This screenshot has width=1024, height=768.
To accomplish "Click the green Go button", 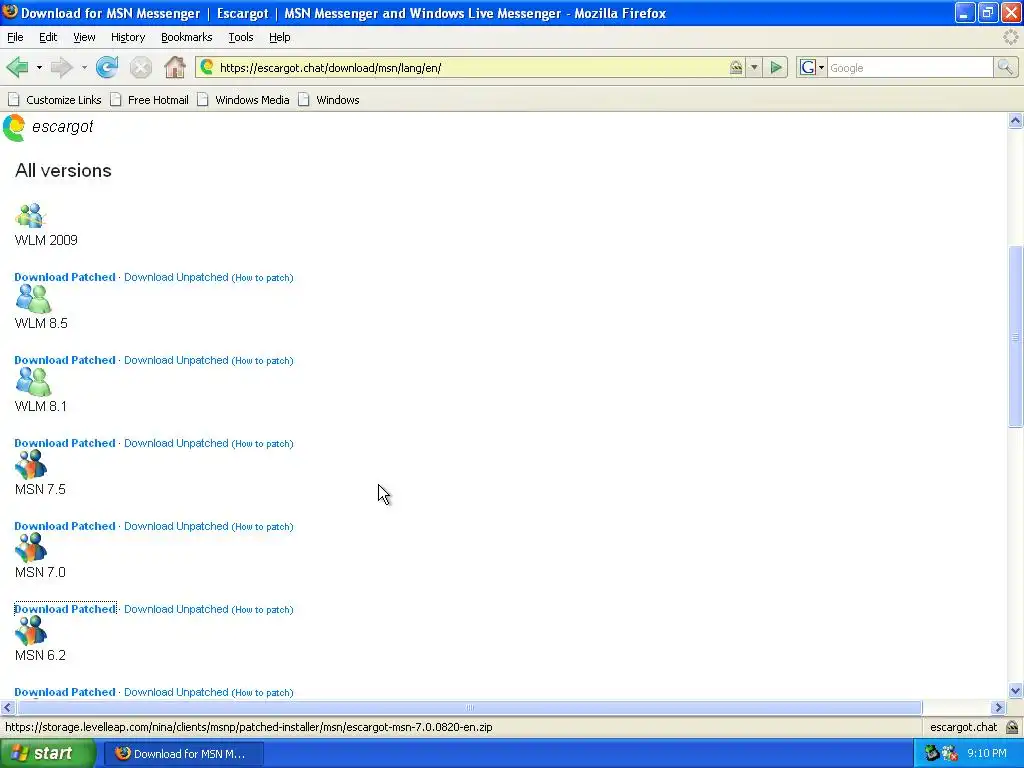I will click(776, 67).
